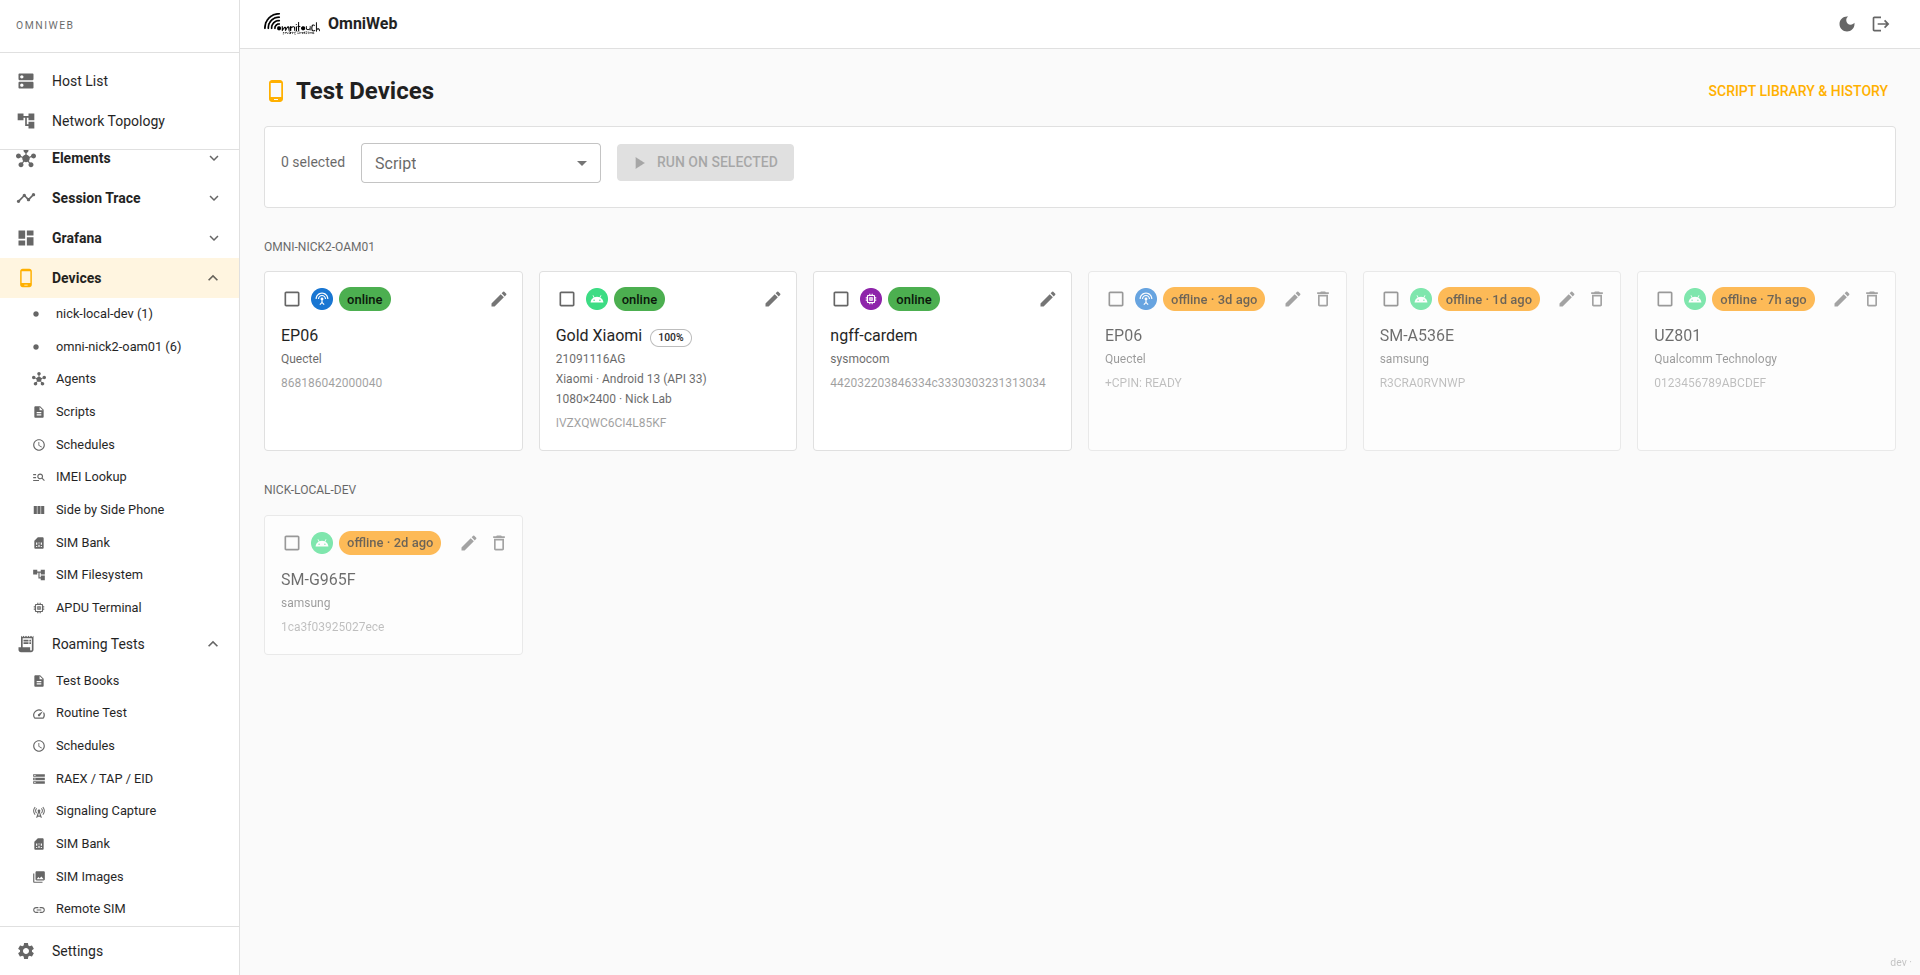Delete the offline EP06 device
This screenshot has height=975, width=1920.
1323,299
